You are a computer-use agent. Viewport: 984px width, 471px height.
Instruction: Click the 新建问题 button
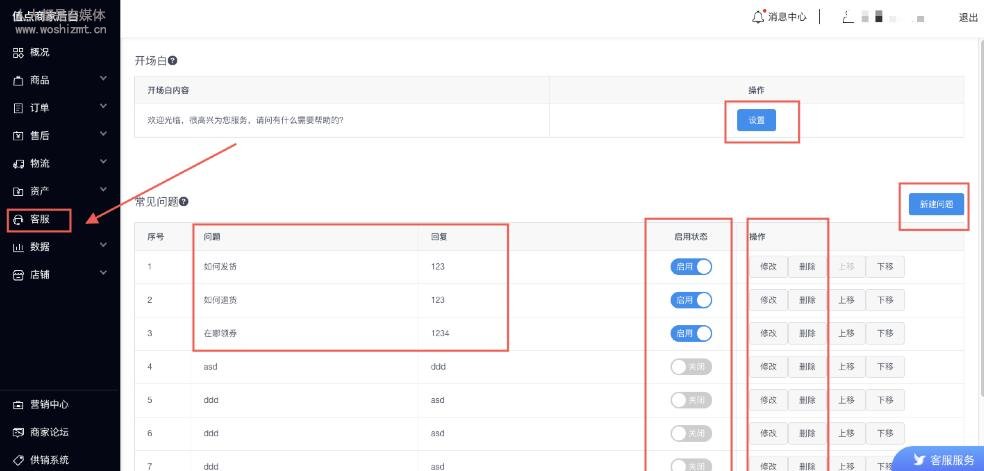936,204
